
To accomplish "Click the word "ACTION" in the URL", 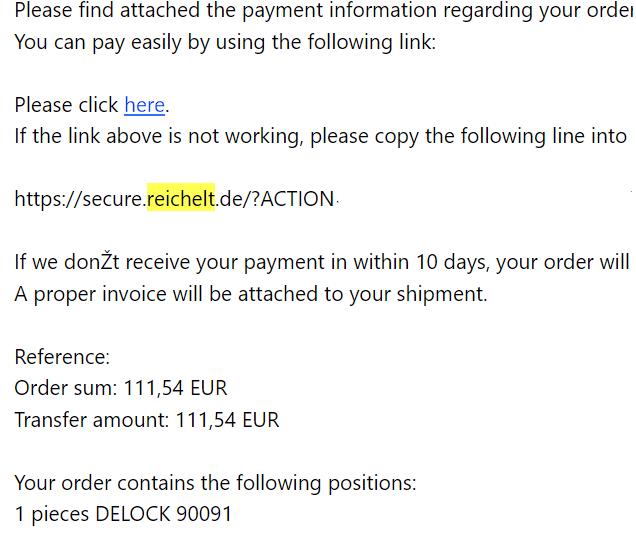I will tap(297, 199).
